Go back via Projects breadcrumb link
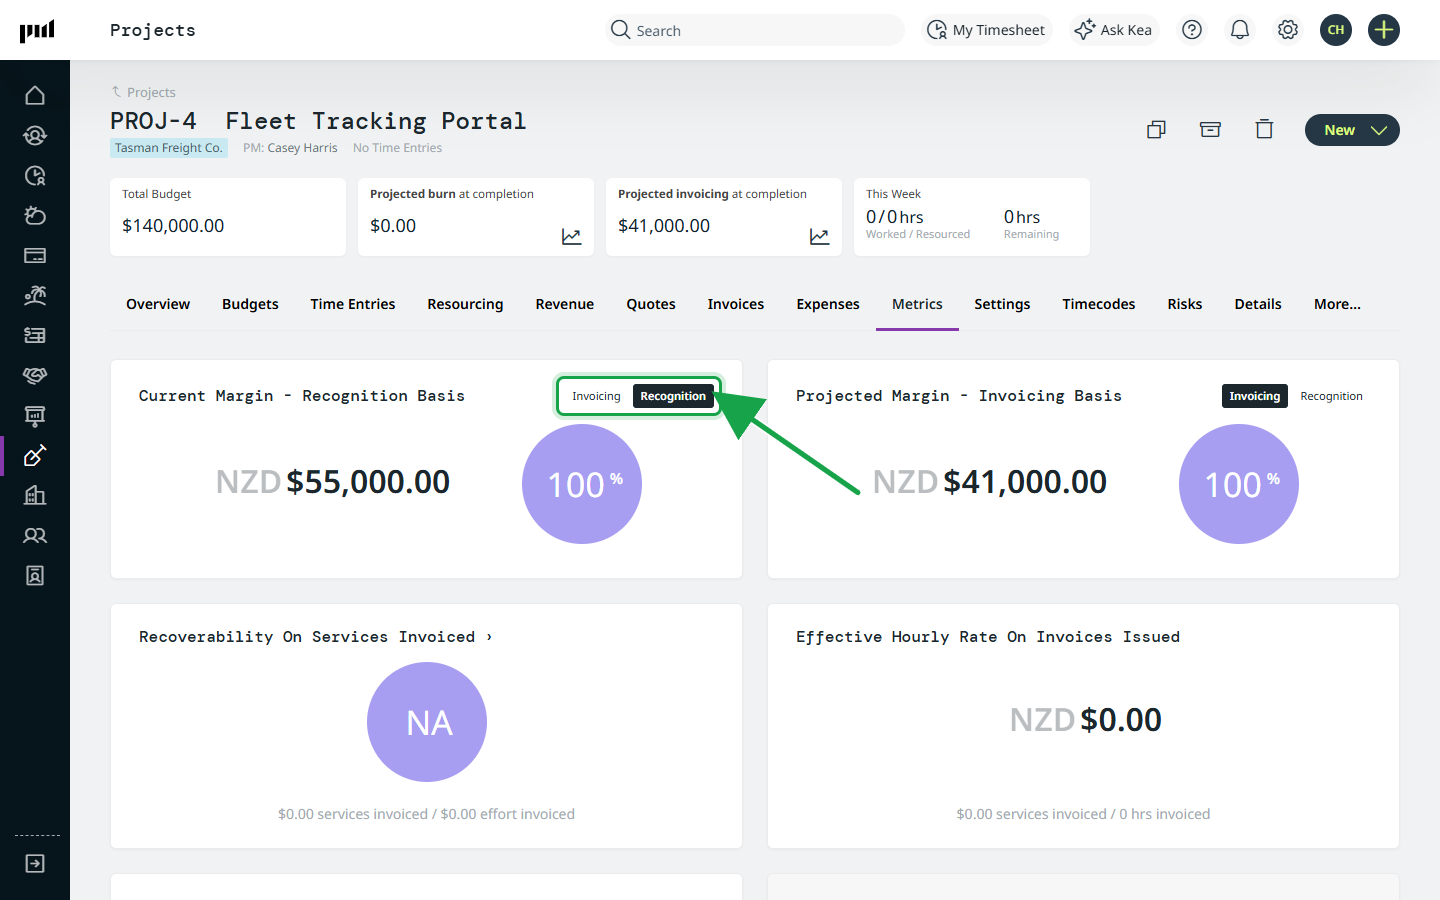 click(151, 92)
